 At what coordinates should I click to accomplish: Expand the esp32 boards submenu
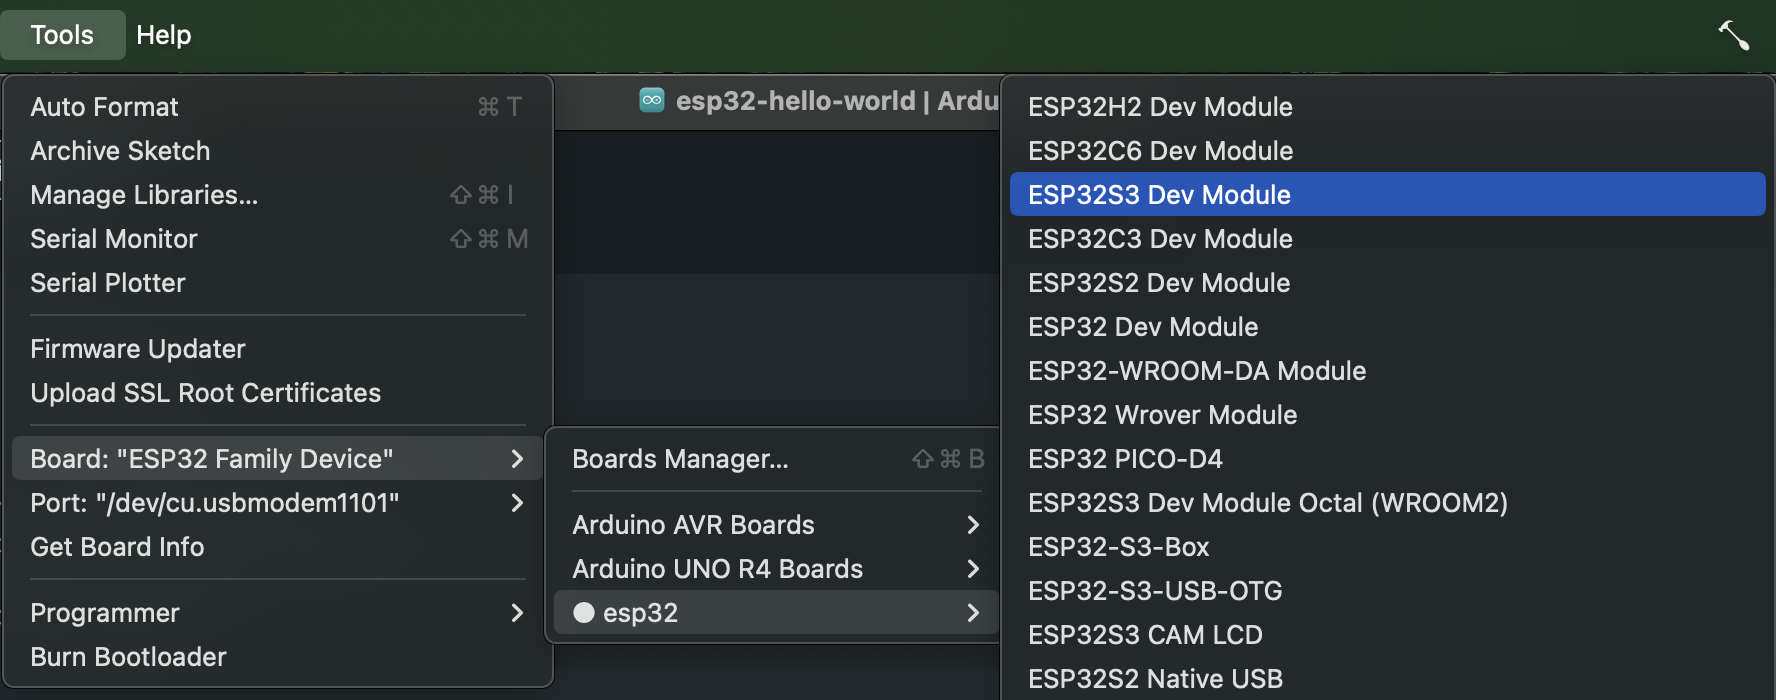tap(777, 613)
